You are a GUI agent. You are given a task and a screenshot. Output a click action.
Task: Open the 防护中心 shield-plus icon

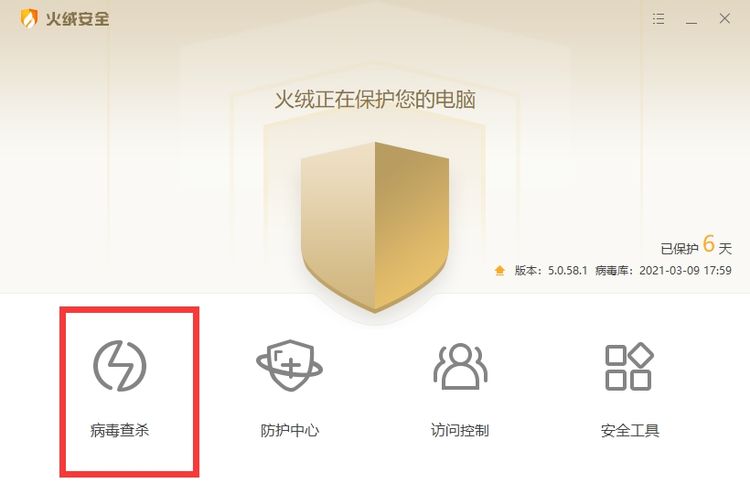point(289,366)
